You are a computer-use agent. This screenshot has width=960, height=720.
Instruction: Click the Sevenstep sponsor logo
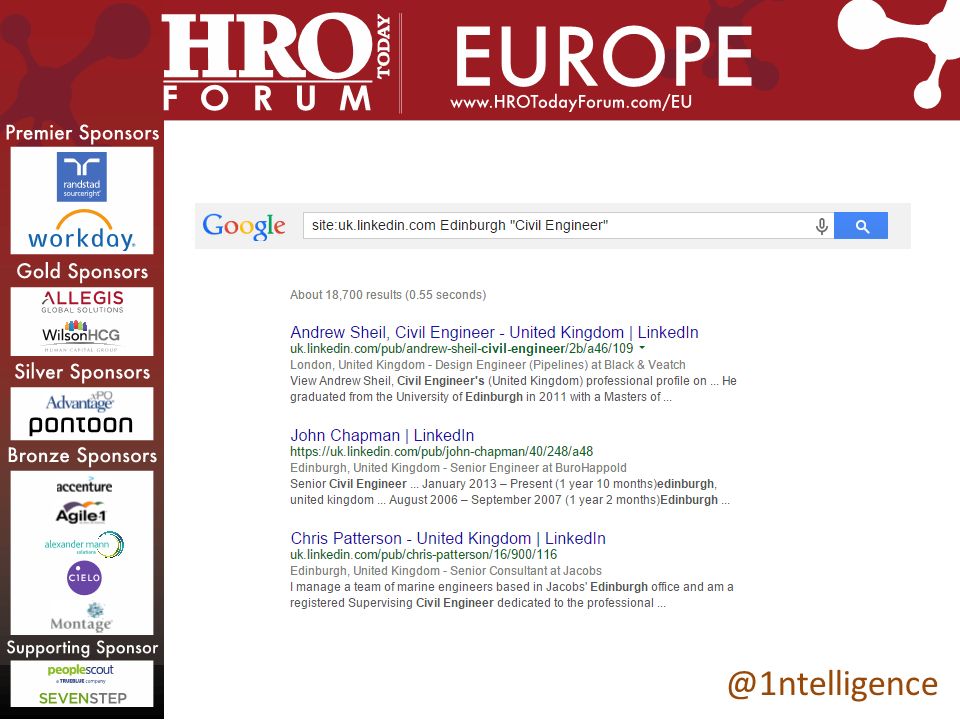(83, 698)
